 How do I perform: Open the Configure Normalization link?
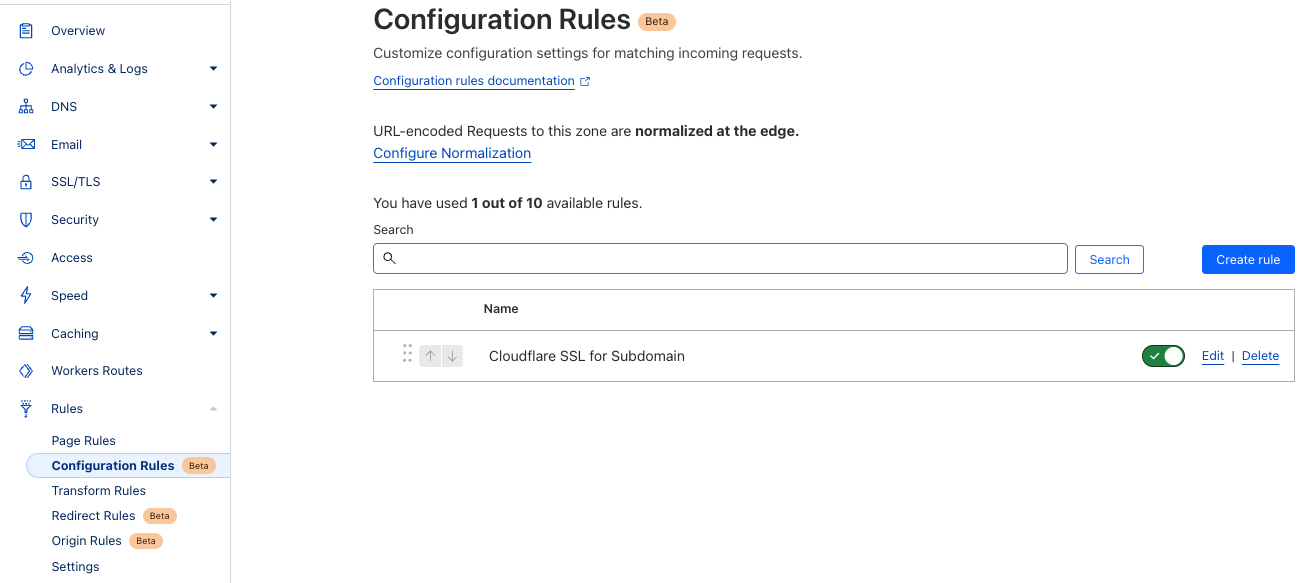tap(452, 153)
